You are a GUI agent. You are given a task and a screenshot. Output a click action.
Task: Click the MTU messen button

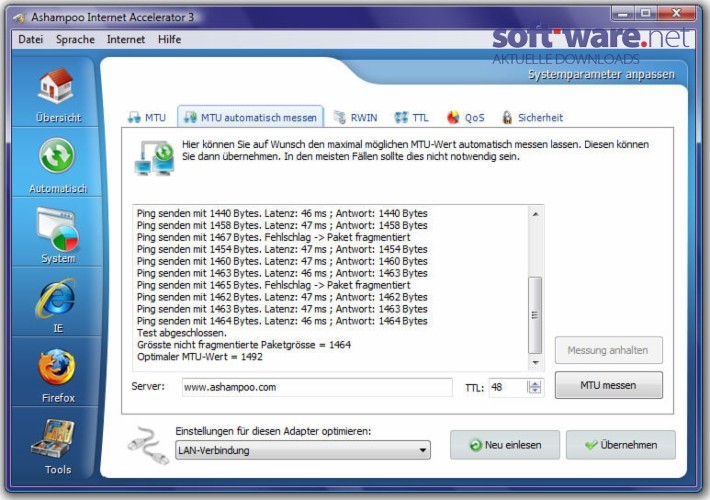(609, 385)
